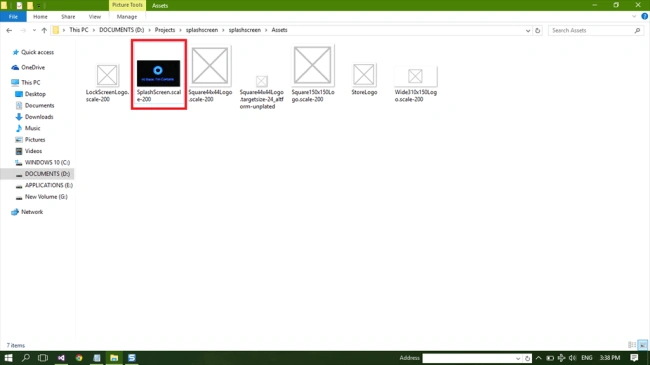Open taskbar Address dropdown arrow

(518, 358)
